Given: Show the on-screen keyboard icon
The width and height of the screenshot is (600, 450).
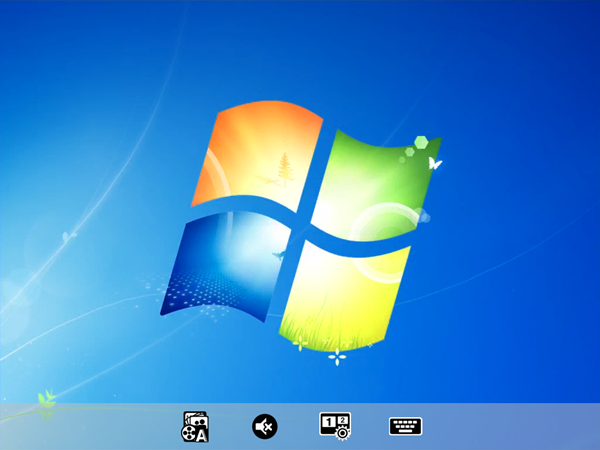Looking at the screenshot, I should [x=406, y=426].
